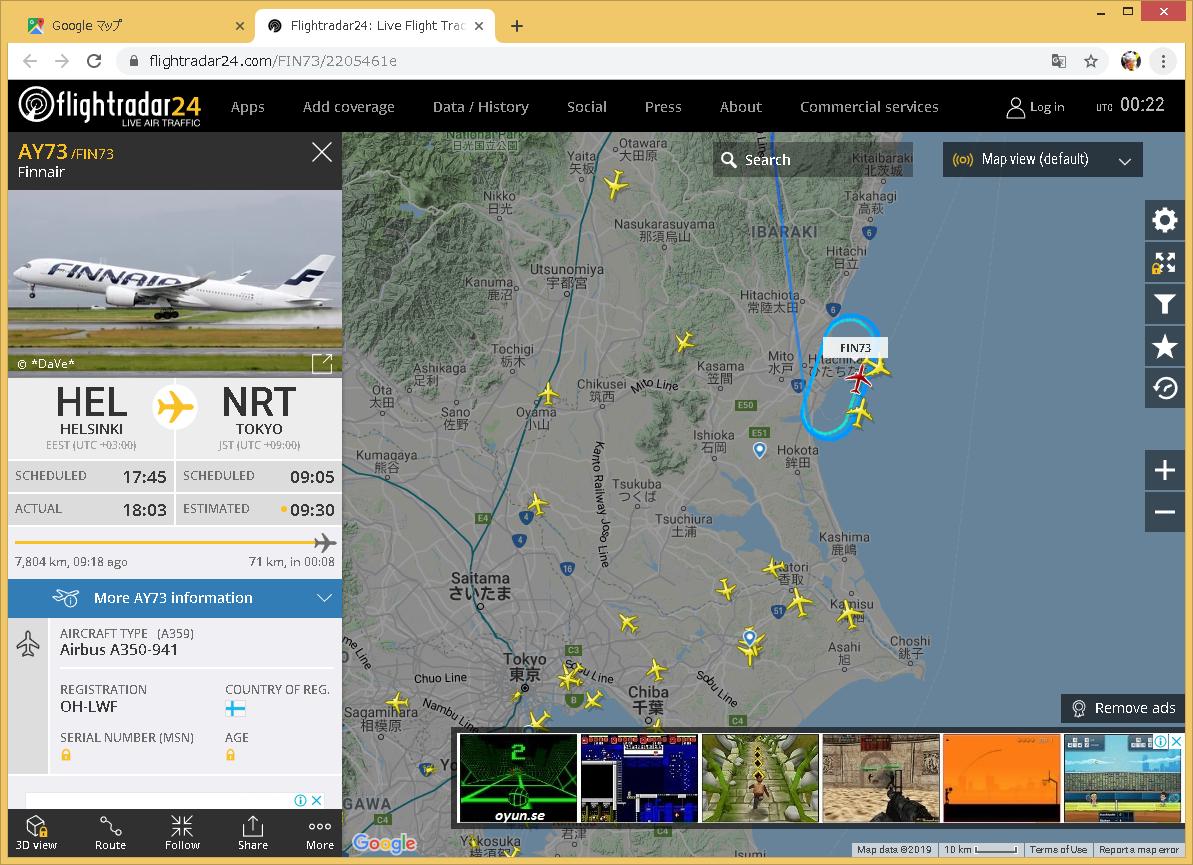Open Terms of Use link
The height and width of the screenshot is (865, 1193).
pos(1058,850)
